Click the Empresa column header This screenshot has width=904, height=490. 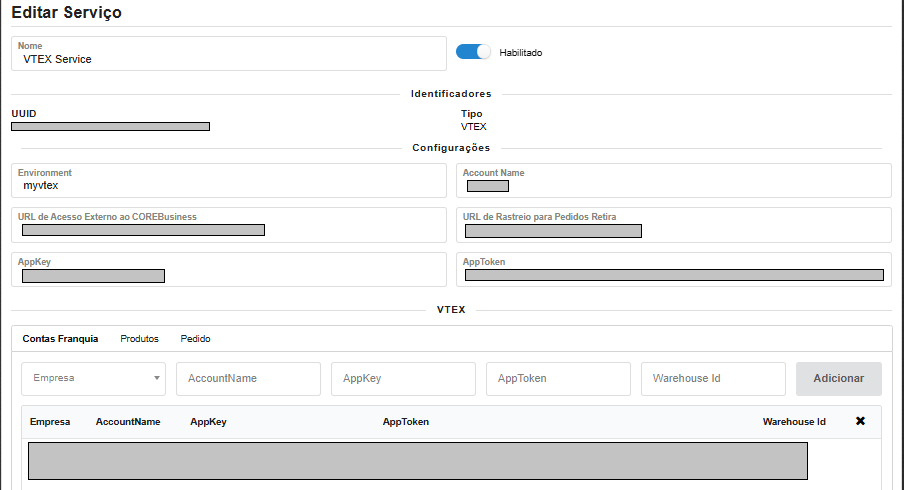click(x=50, y=422)
